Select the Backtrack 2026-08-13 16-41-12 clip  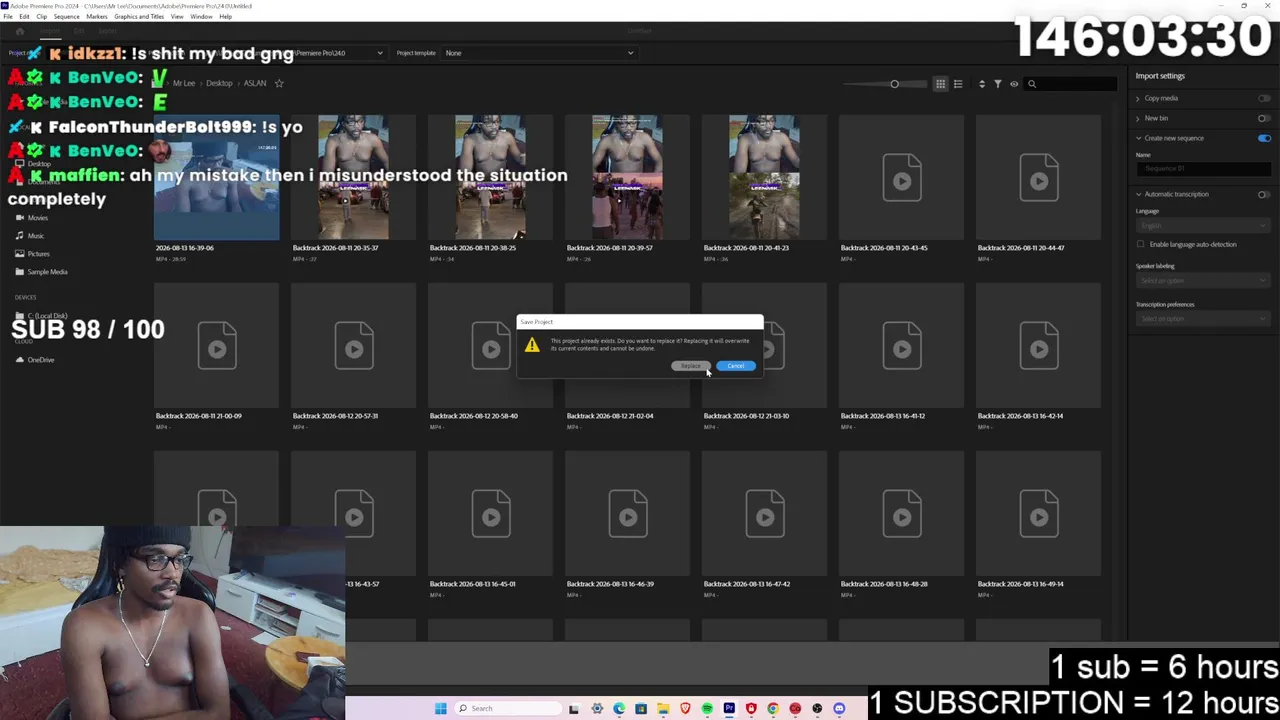click(x=902, y=346)
